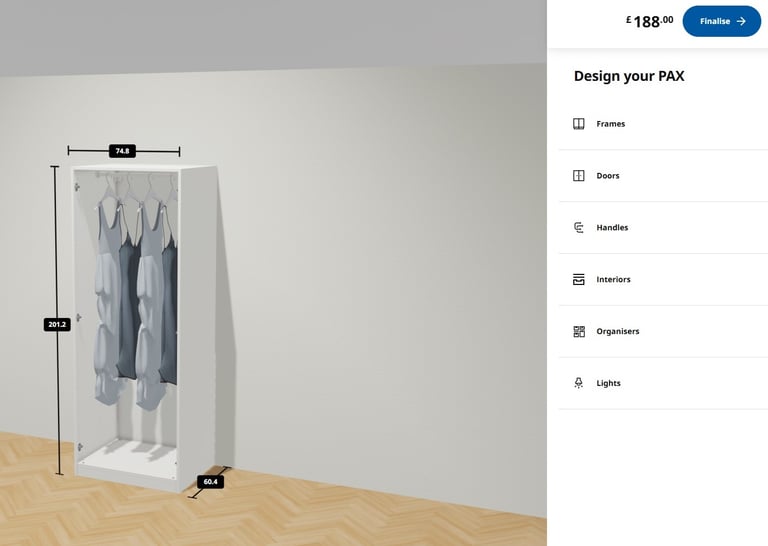Click the 201.2 height dimension label

pyautogui.click(x=57, y=324)
